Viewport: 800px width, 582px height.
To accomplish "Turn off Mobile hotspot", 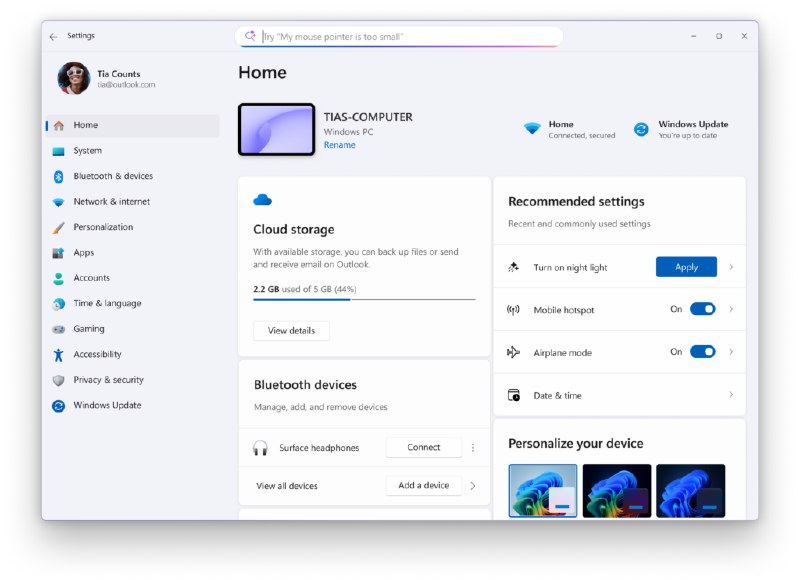I will point(703,310).
